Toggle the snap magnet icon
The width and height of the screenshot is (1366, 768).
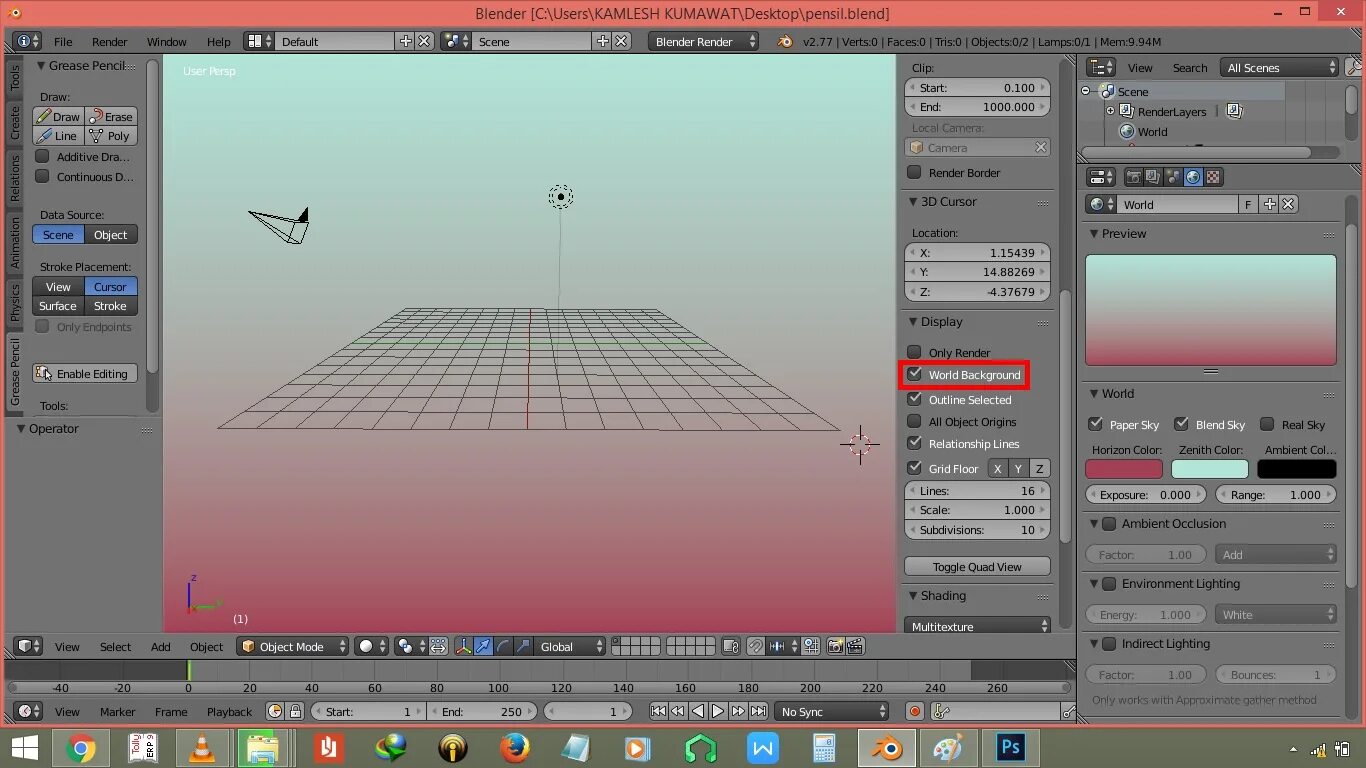tap(756, 646)
